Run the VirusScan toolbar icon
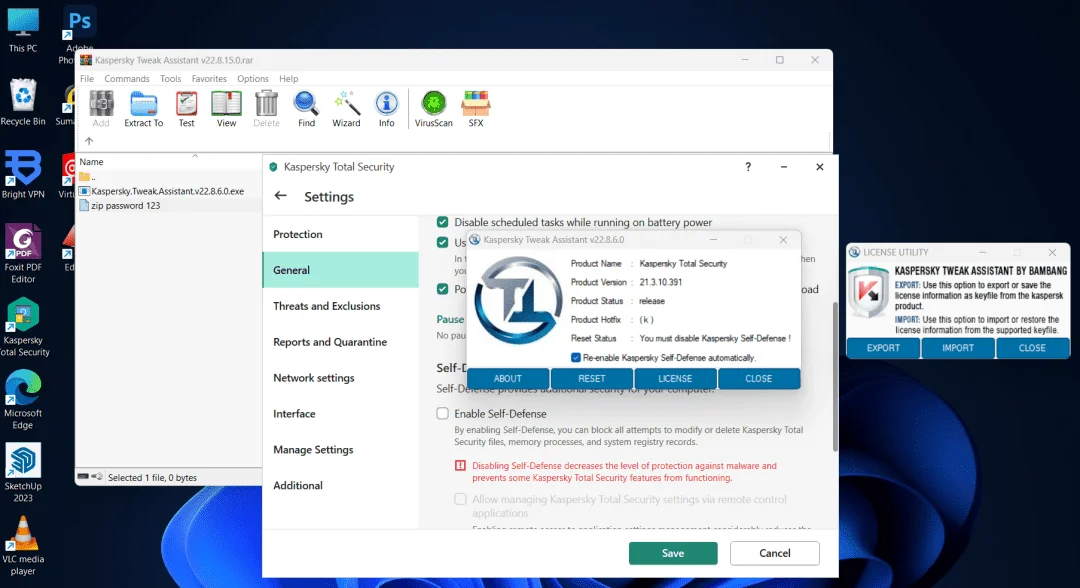The height and width of the screenshot is (588, 1080). [433, 109]
